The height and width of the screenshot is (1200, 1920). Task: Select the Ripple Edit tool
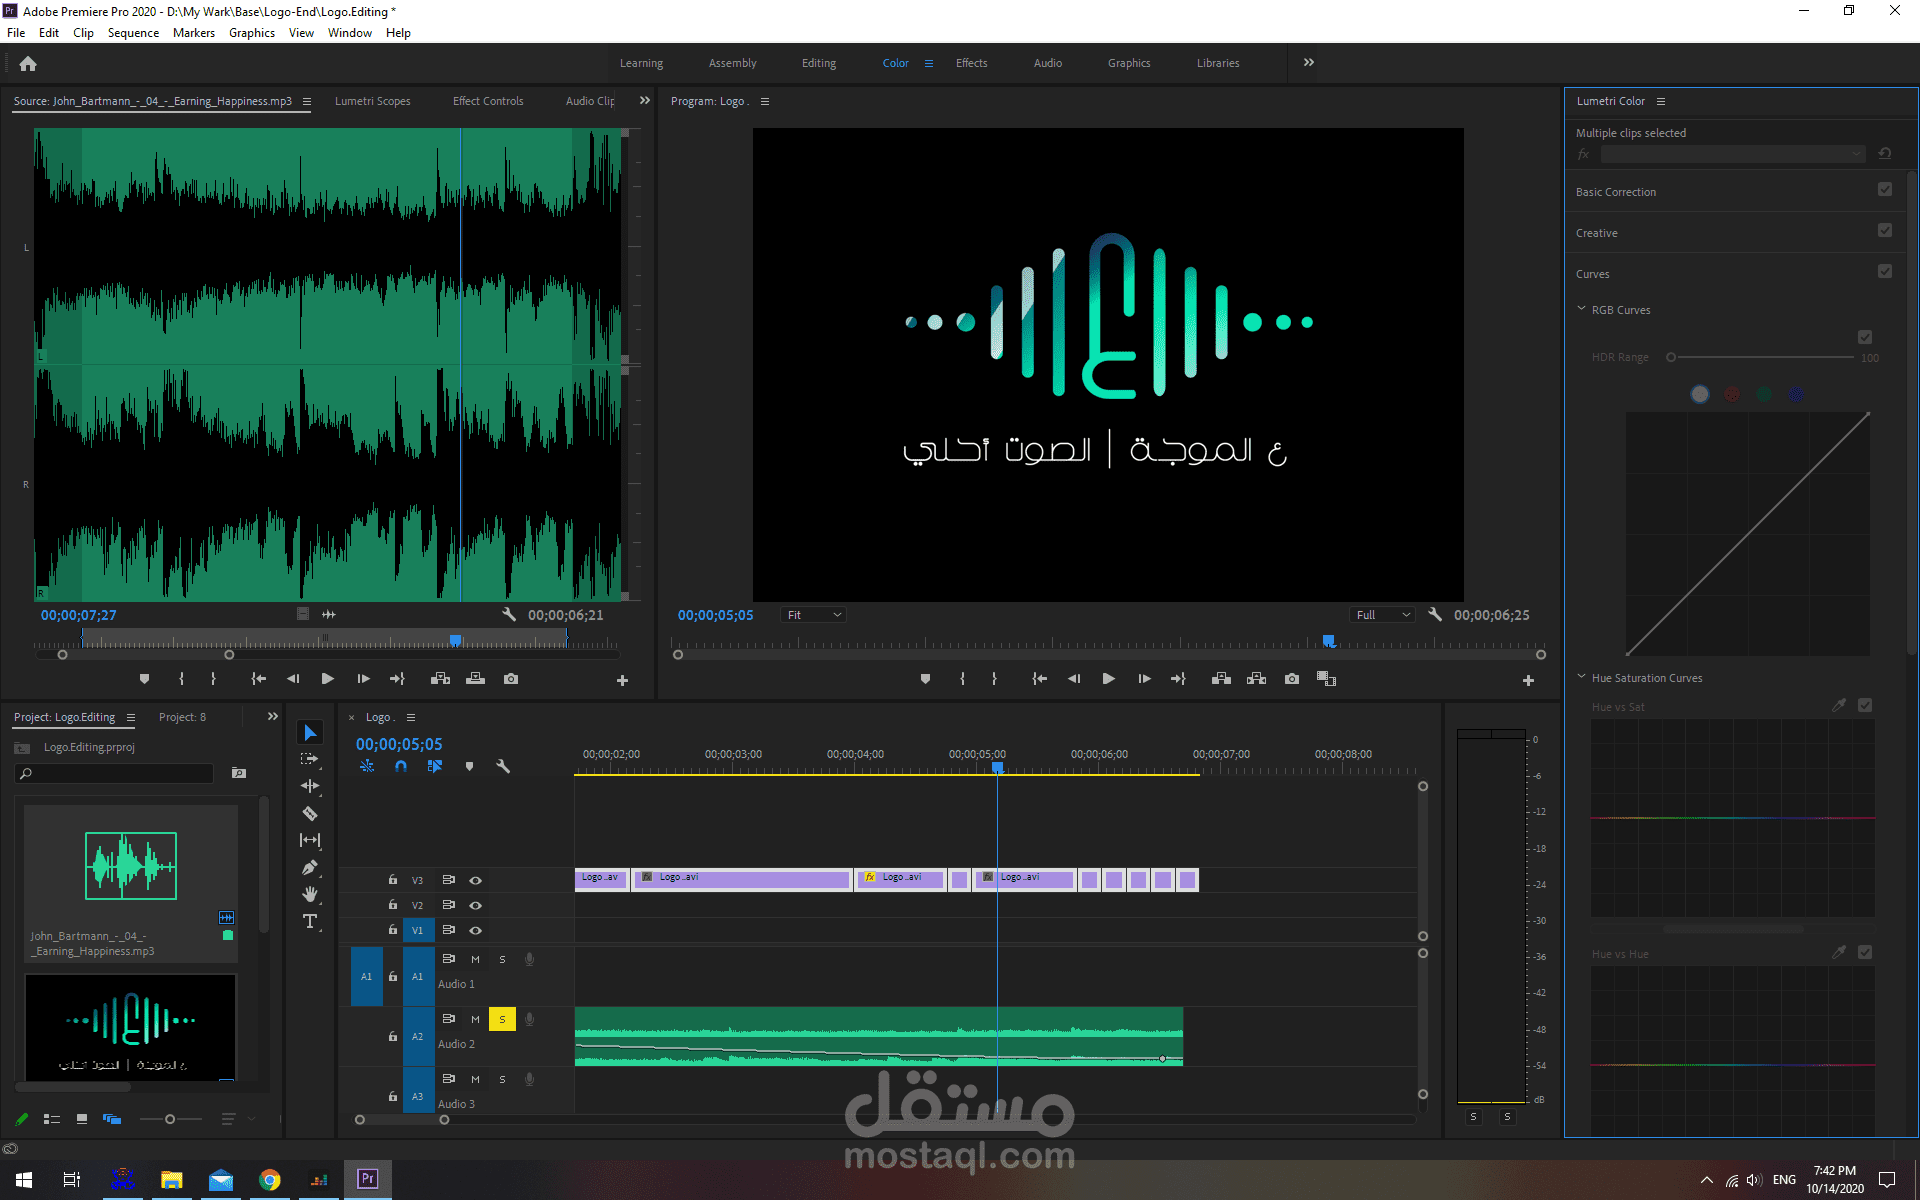click(x=310, y=786)
